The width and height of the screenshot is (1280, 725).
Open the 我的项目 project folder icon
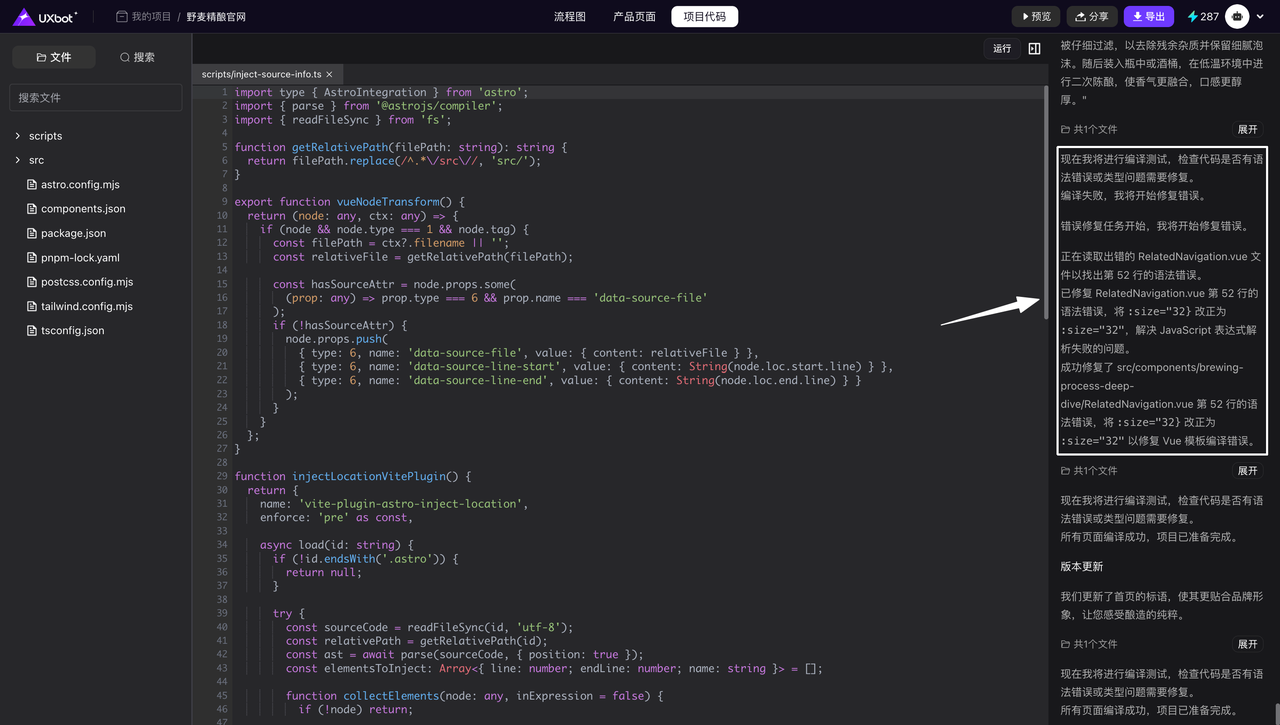122,17
